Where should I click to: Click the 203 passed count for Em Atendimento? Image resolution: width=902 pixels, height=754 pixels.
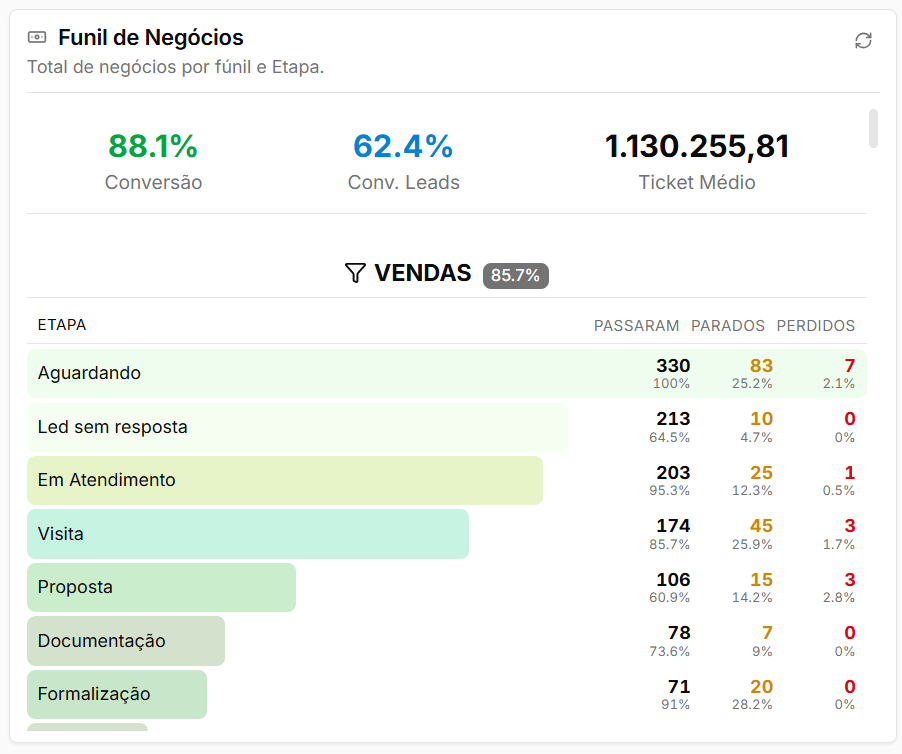click(673, 473)
